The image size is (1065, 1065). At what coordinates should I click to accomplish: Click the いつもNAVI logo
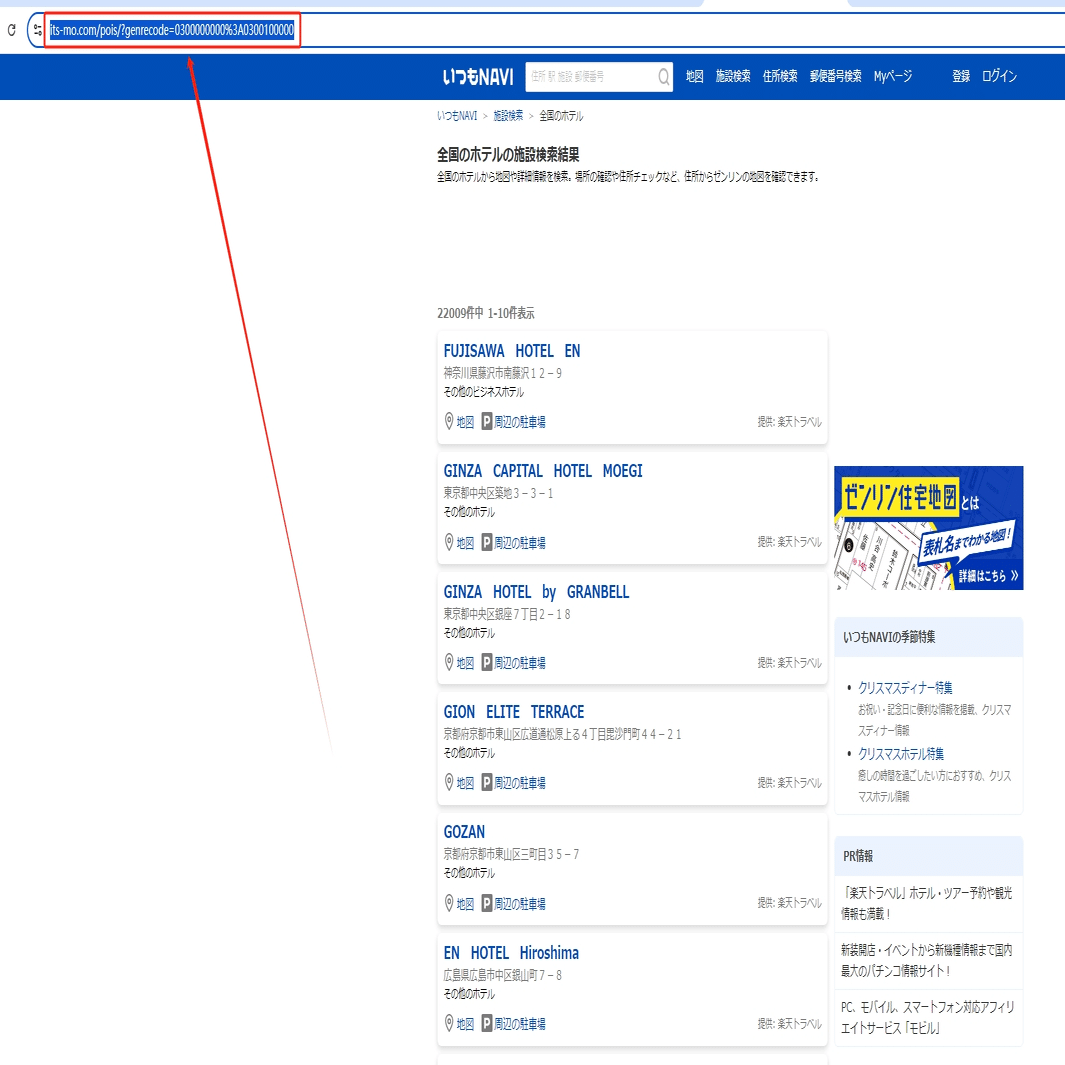478,77
